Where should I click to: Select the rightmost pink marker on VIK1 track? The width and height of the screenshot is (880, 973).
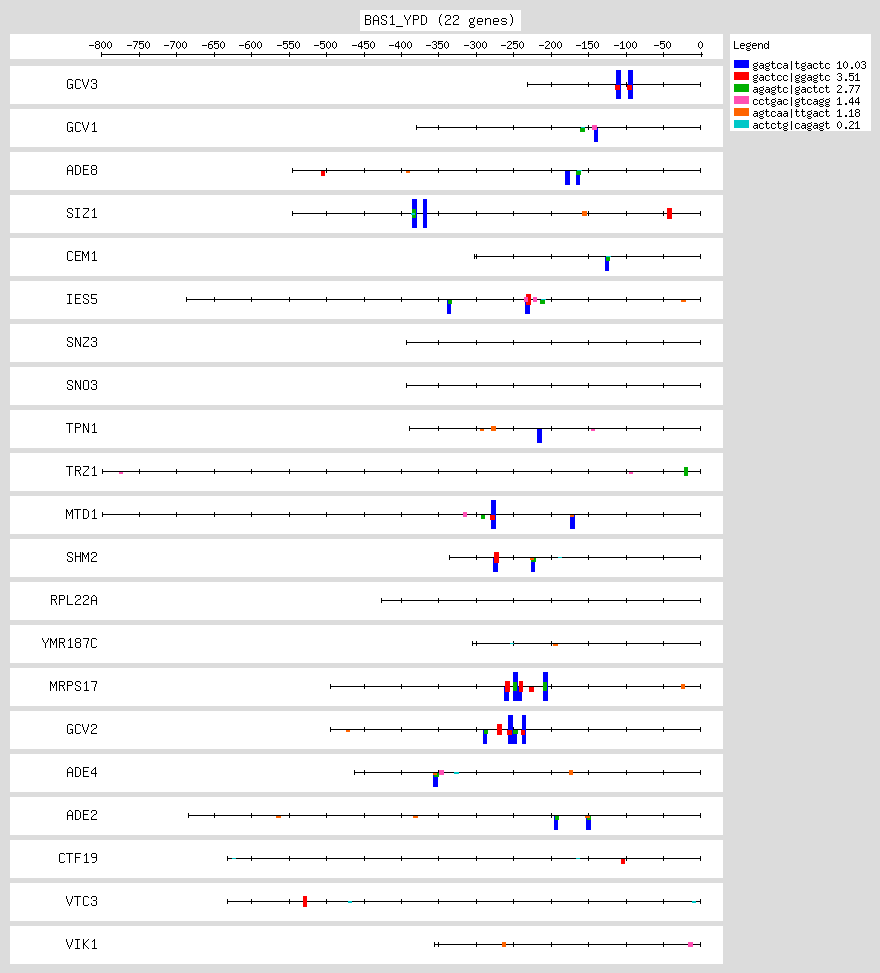(x=690, y=944)
